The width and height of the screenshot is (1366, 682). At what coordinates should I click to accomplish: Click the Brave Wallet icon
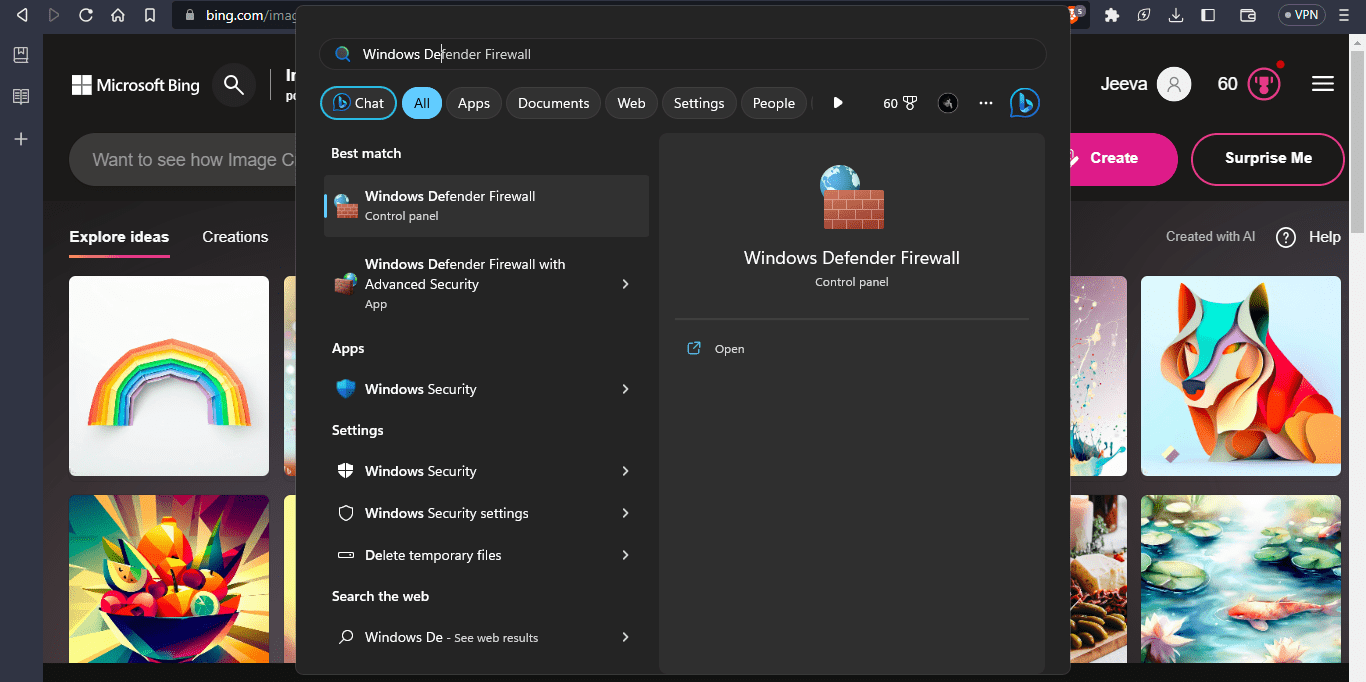[1246, 15]
